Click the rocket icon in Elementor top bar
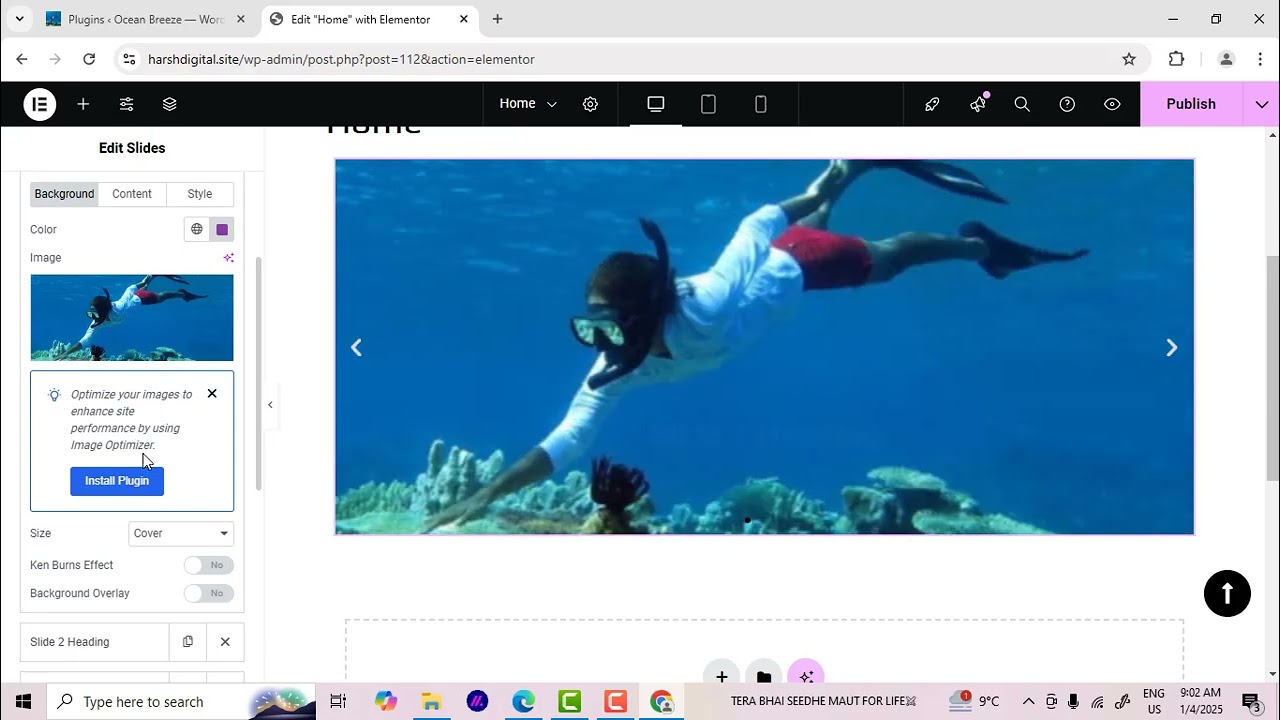Viewport: 1280px width, 720px height. (932, 104)
